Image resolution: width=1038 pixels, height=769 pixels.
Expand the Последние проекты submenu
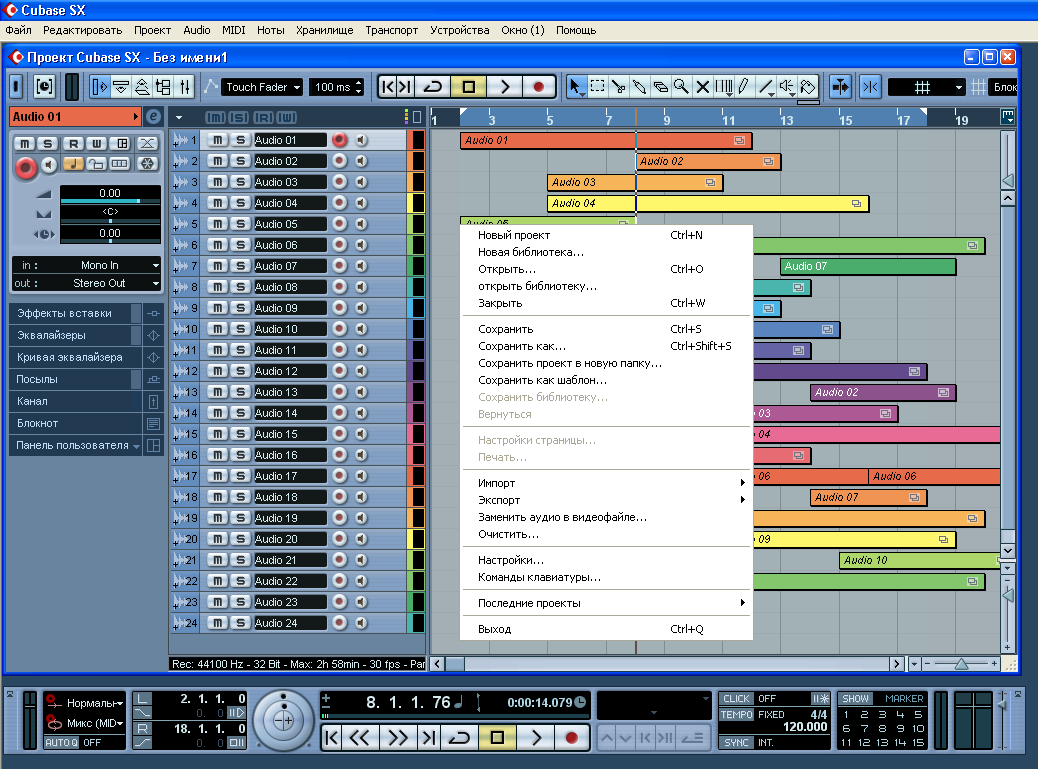point(606,603)
